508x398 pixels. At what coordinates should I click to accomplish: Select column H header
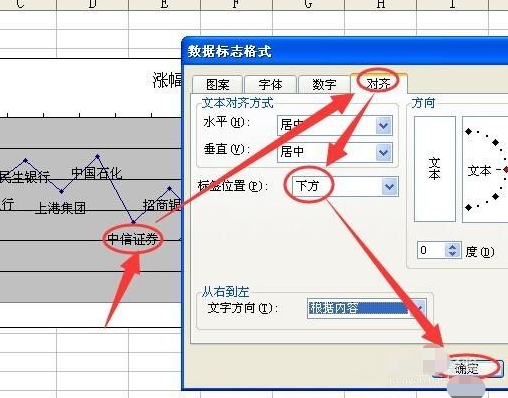380,4
